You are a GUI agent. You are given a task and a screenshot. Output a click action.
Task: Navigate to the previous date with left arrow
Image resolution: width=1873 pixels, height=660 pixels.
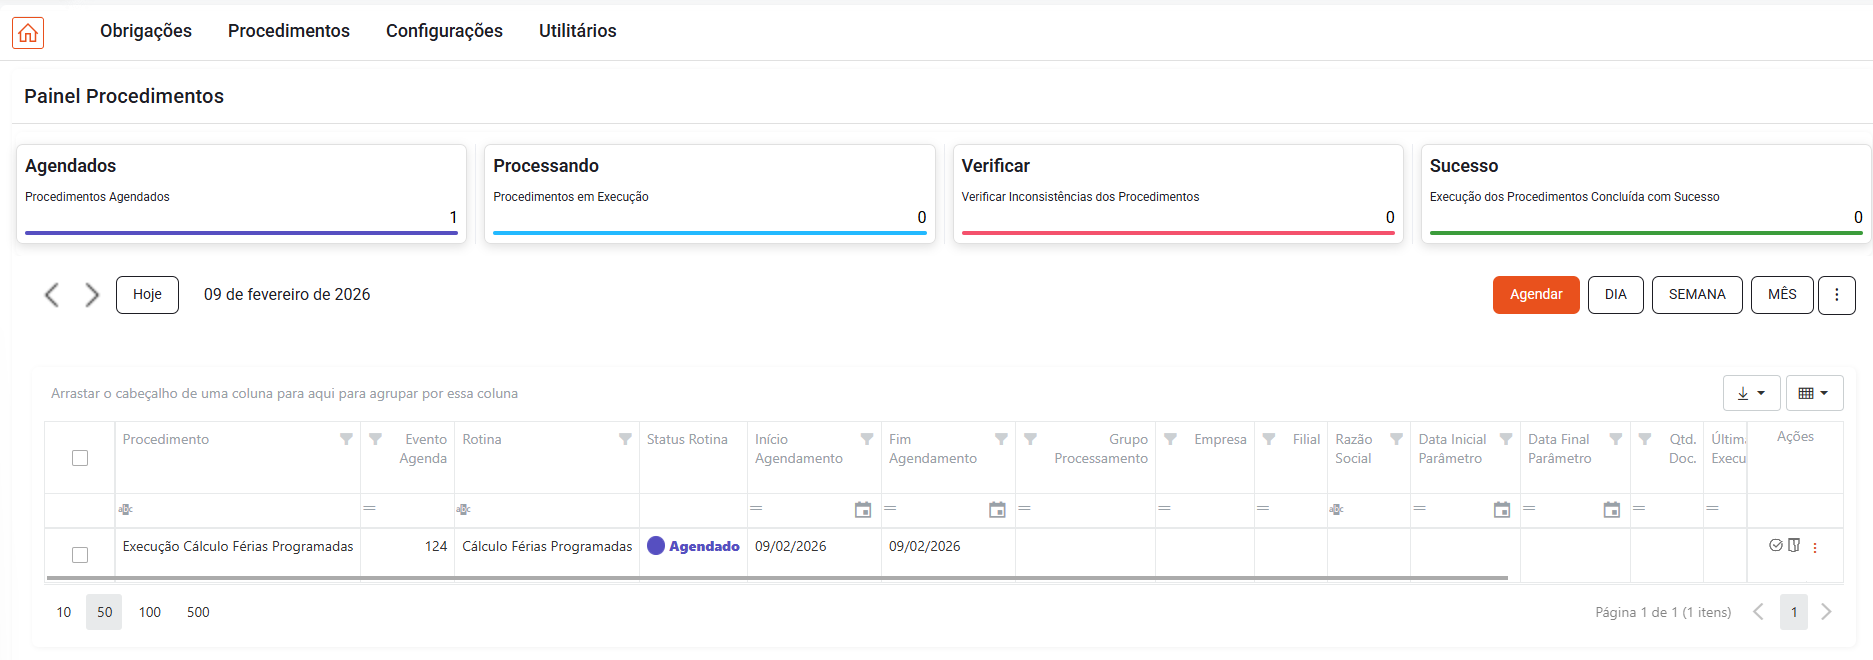tap(52, 295)
